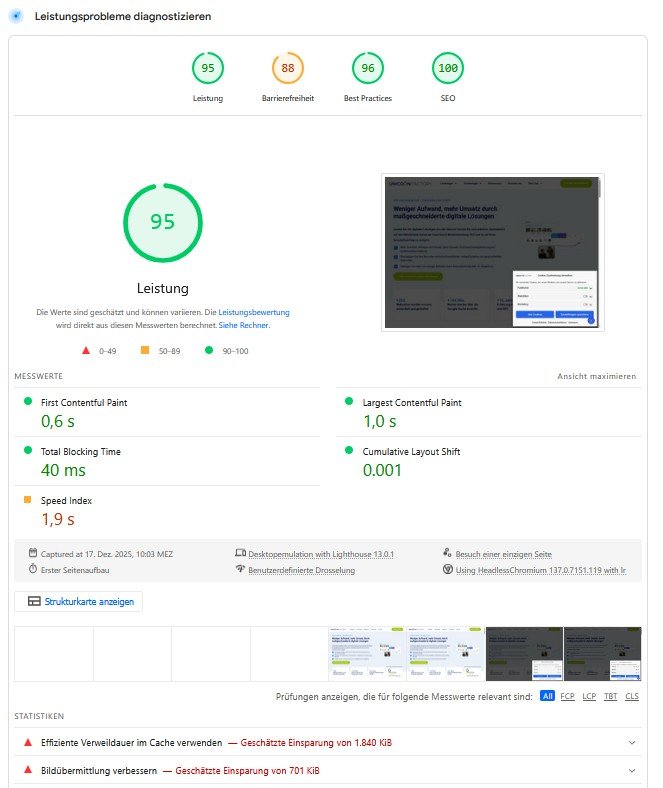Jump to the Barrierefreiheit score gauge 88
Viewport: 663px width, 788px height.
pos(288,69)
